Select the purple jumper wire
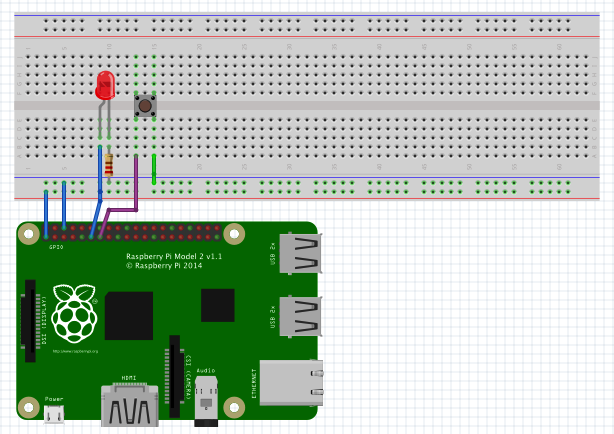This screenshot has width=614, height=434. click(135, 184)
